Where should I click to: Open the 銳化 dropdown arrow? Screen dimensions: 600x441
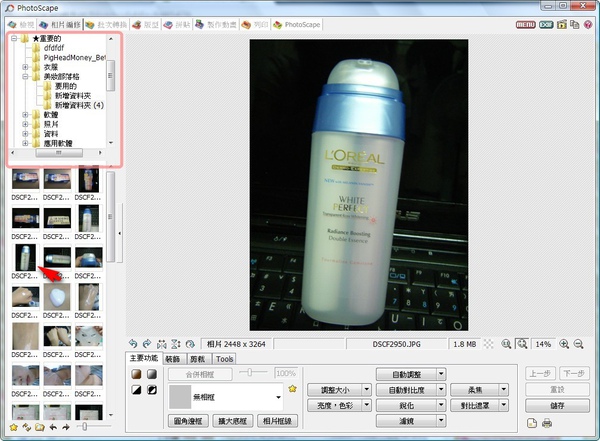coord(441,405)
